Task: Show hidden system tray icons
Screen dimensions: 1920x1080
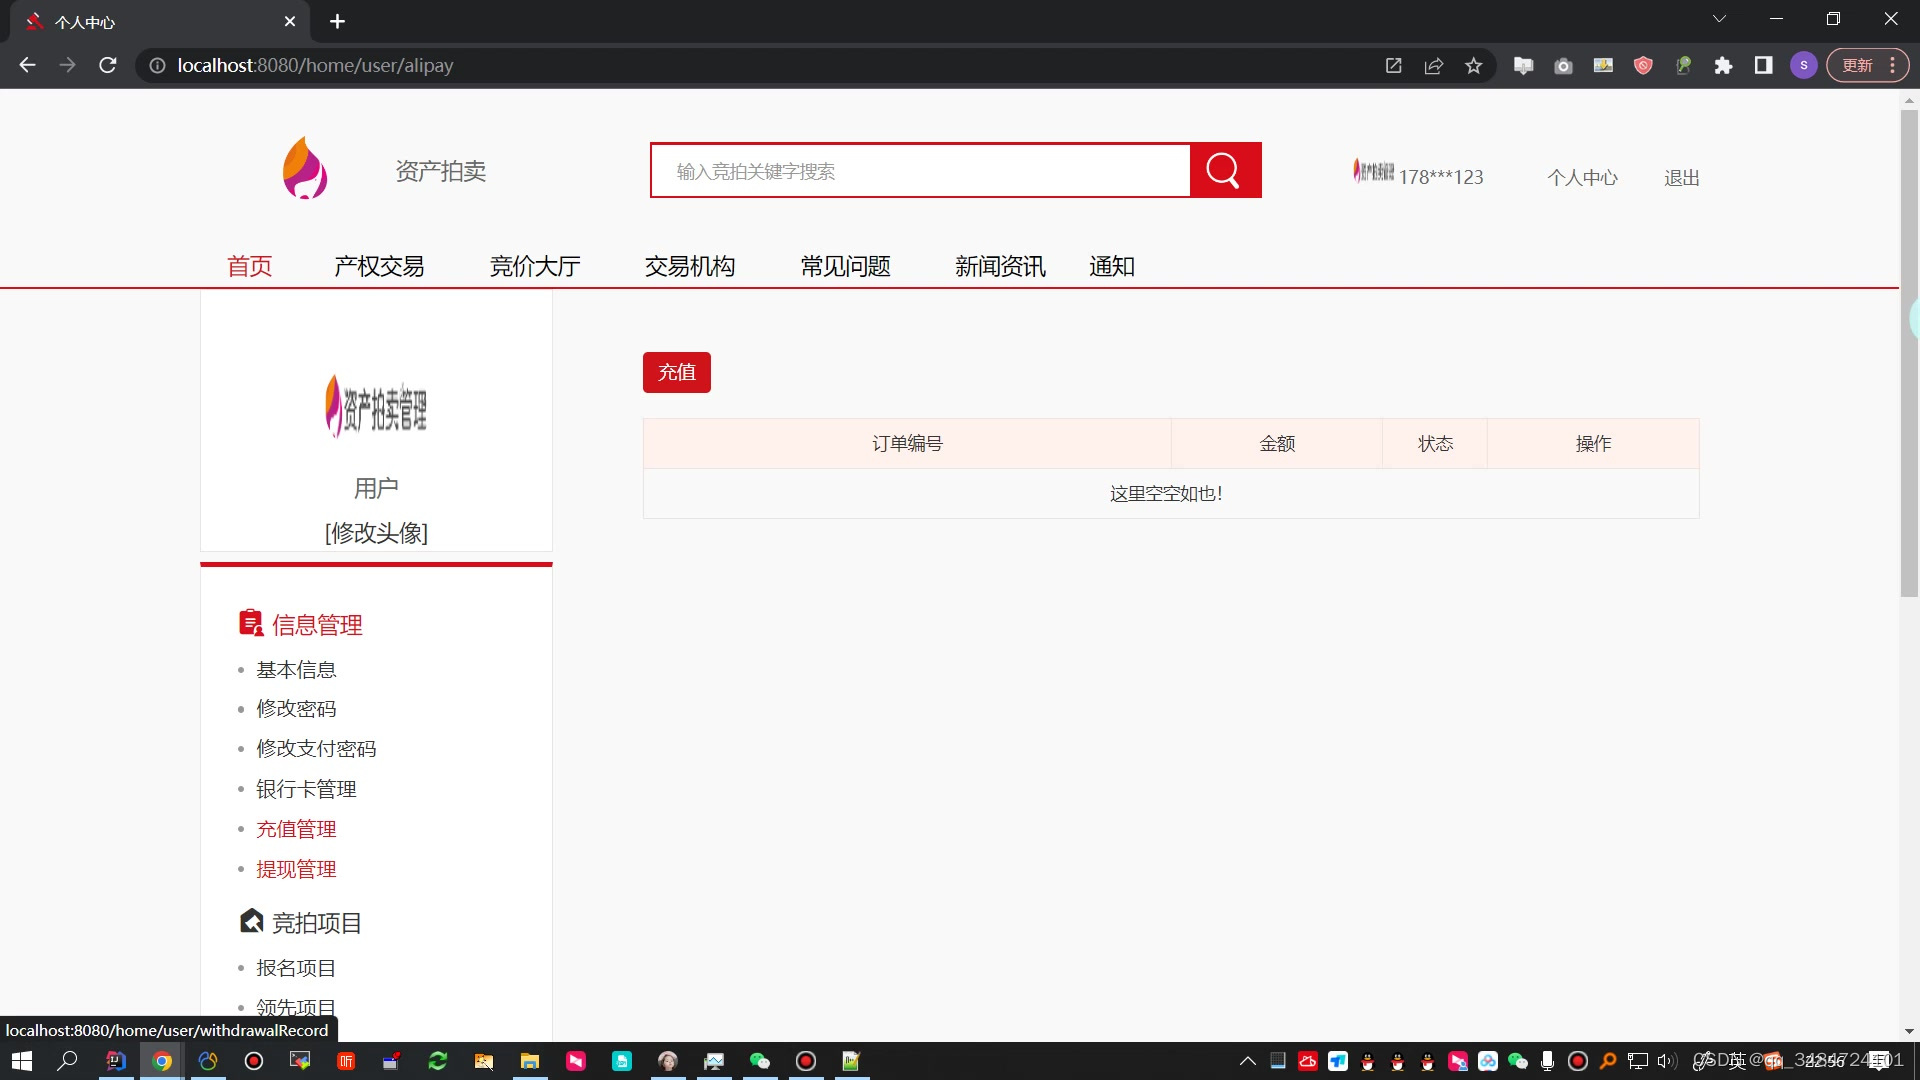Action: point(1247,1061)
